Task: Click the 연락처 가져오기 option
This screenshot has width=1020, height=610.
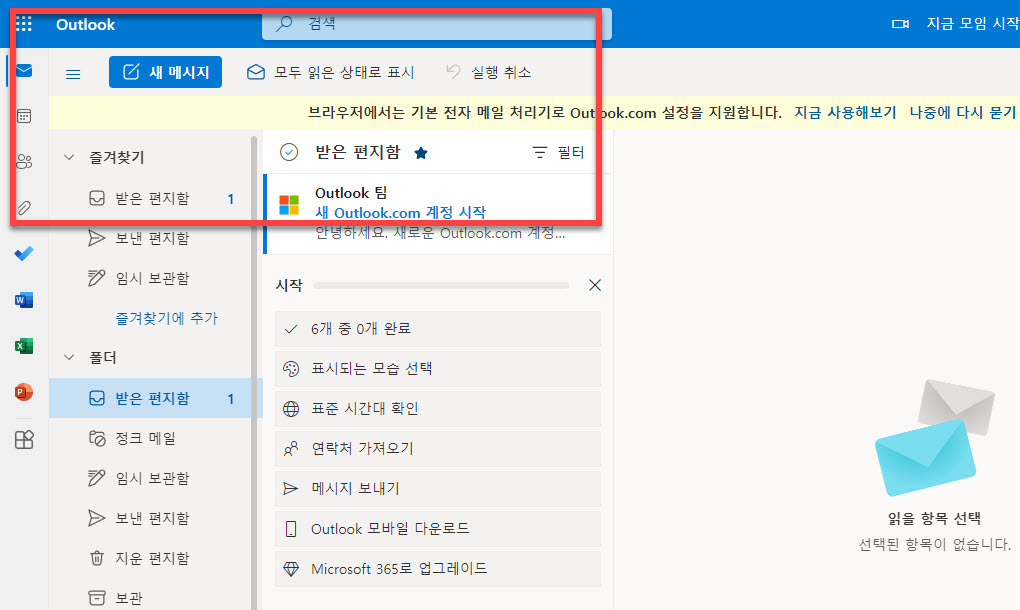Action: point(438,449)
